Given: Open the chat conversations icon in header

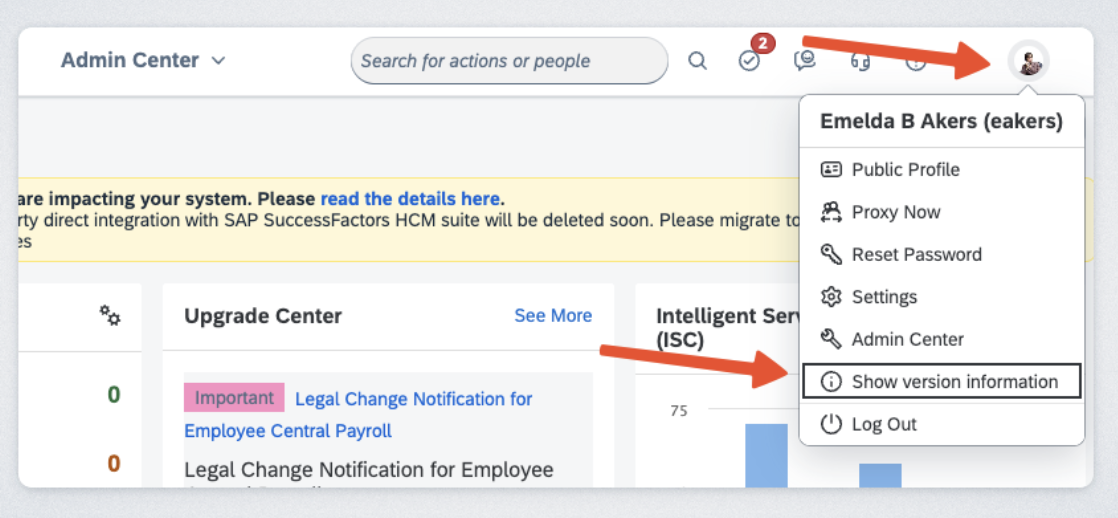Looking at the screenshot, I should (x=804, y=61).
